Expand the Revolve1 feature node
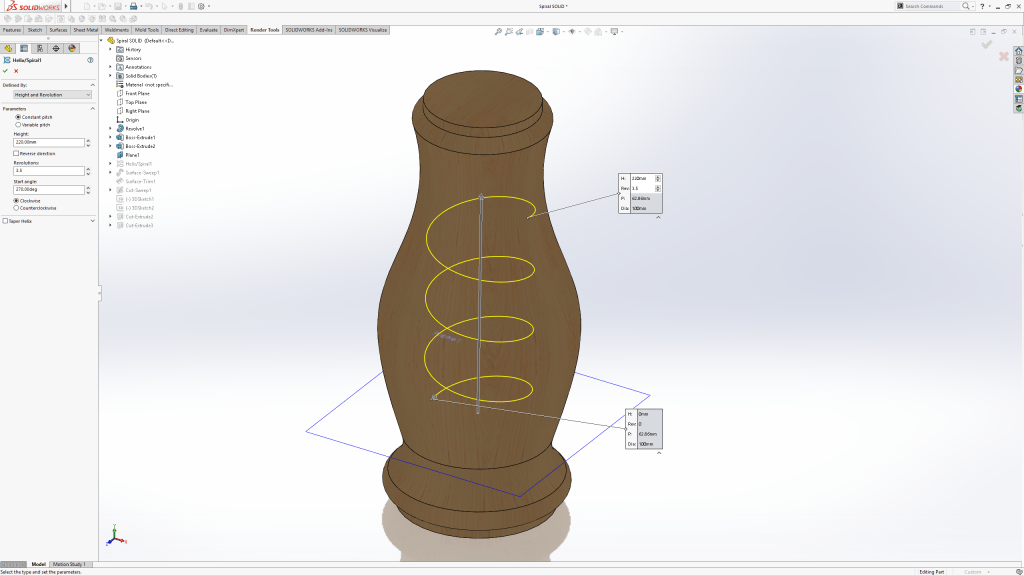The width and height of the screenshot is (1024, 576). tap(110, 128)
